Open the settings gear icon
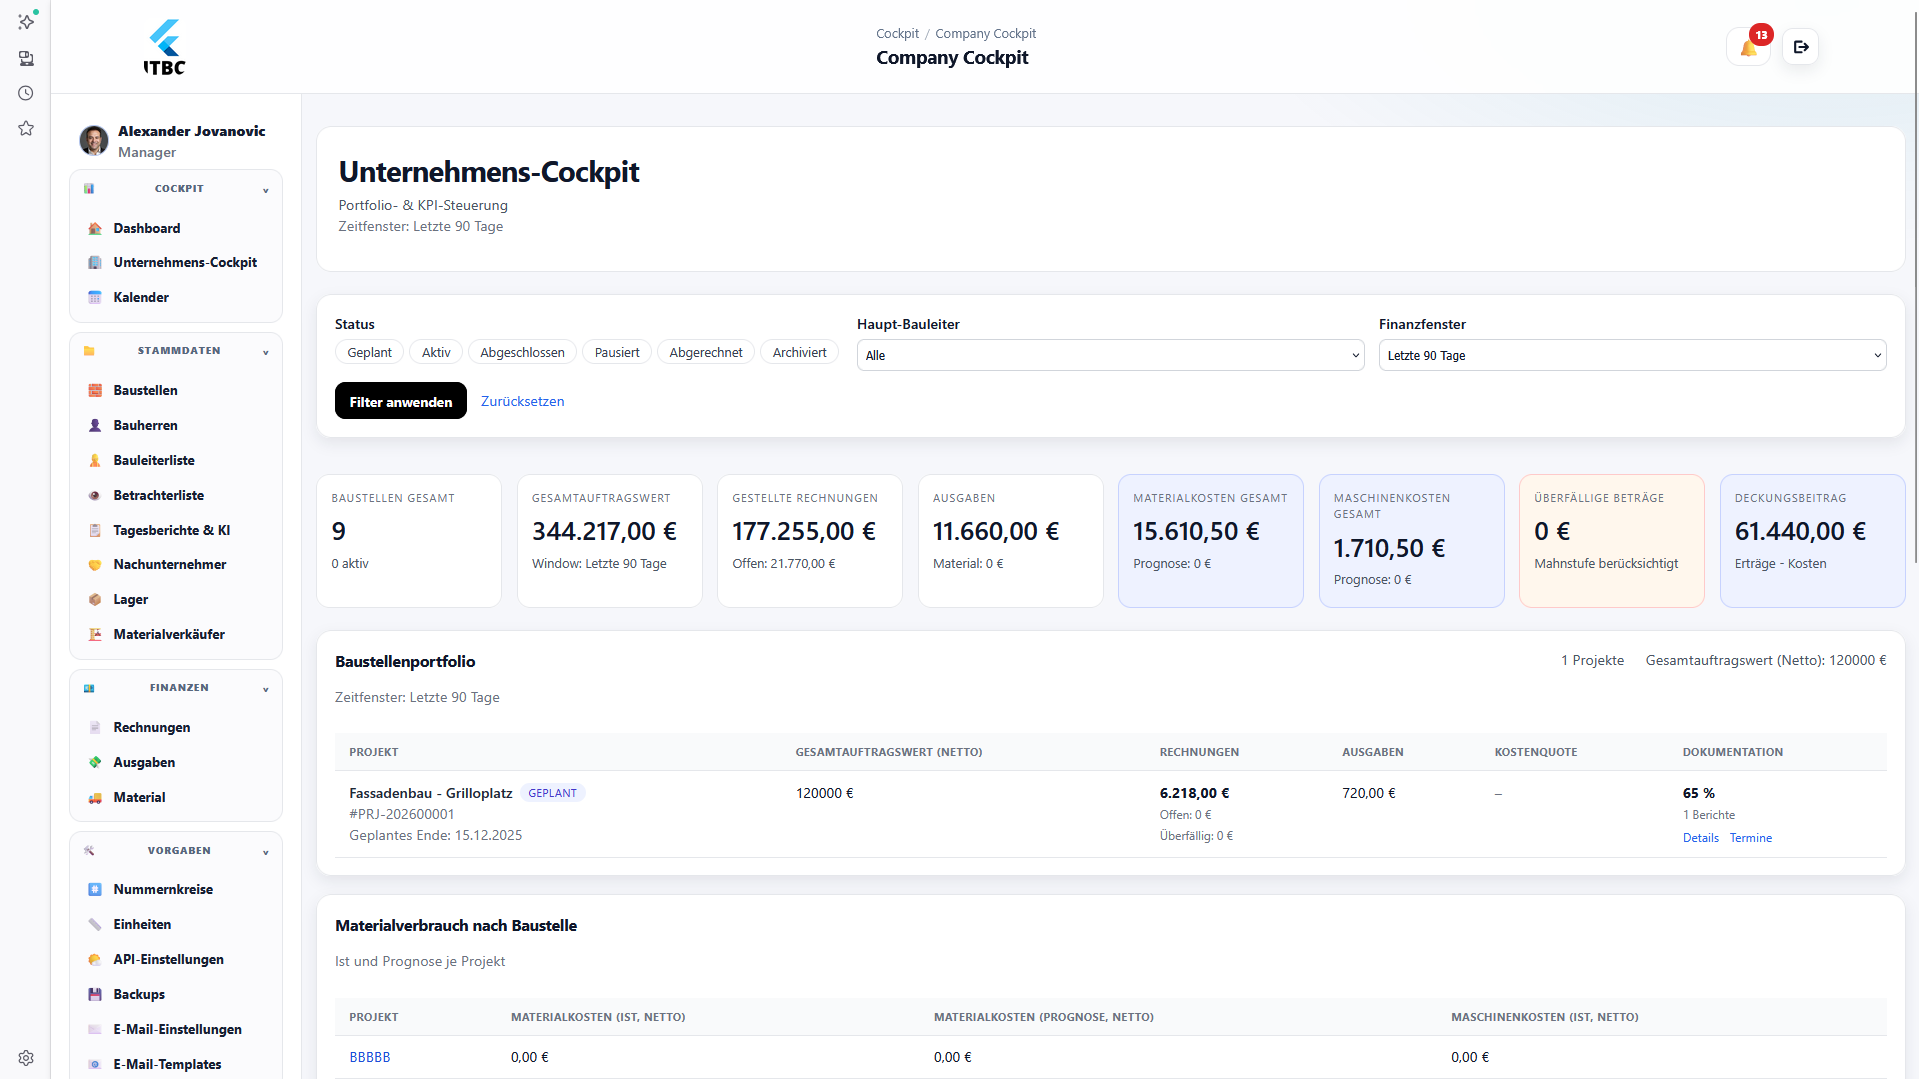This screenshot has width=1919, height=1079. [x=26, y=1058]
